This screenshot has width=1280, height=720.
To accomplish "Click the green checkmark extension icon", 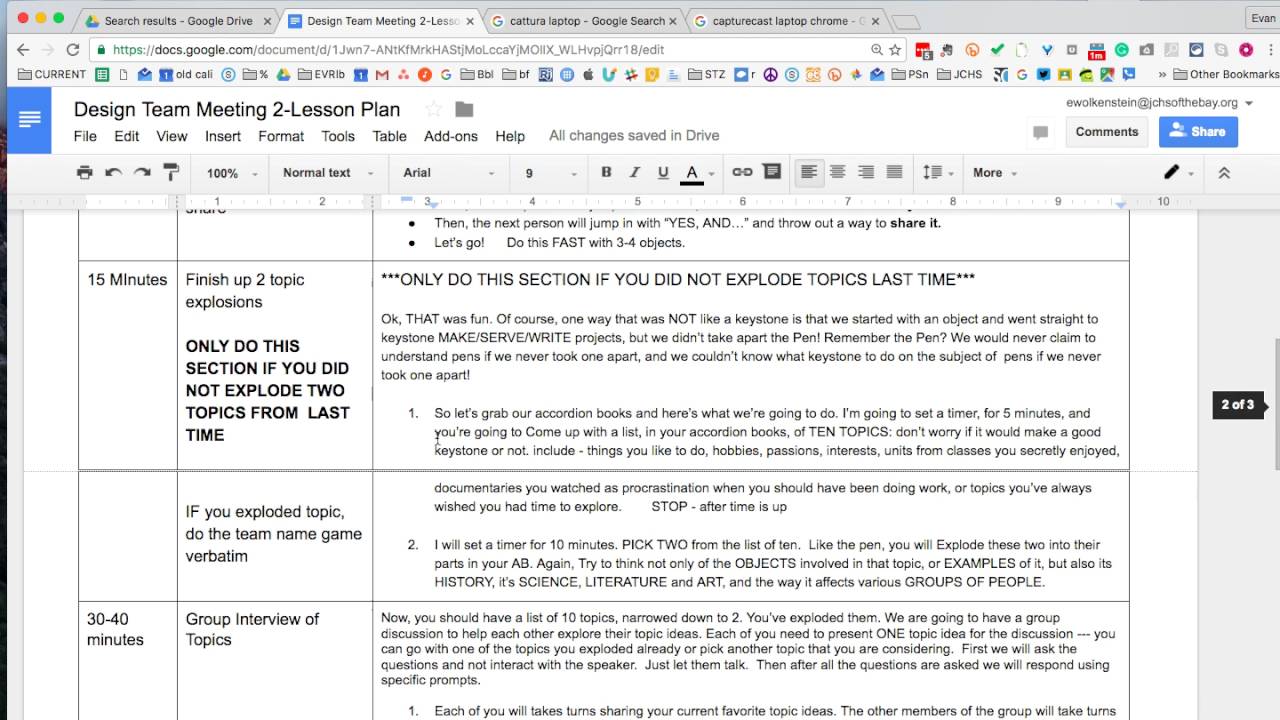I will pos(996,50).
